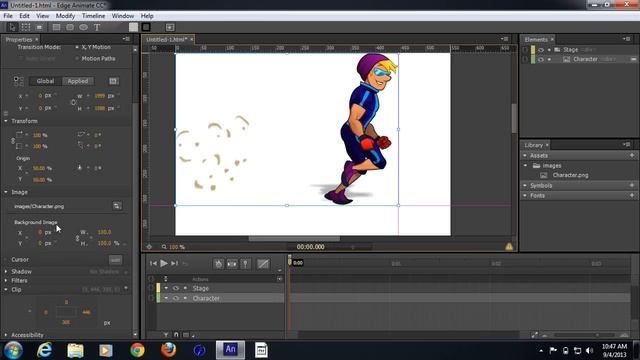The width and height of the screenshot is (640, 360).
Task: Click the image source swap icon
Action: coord(117,206)
